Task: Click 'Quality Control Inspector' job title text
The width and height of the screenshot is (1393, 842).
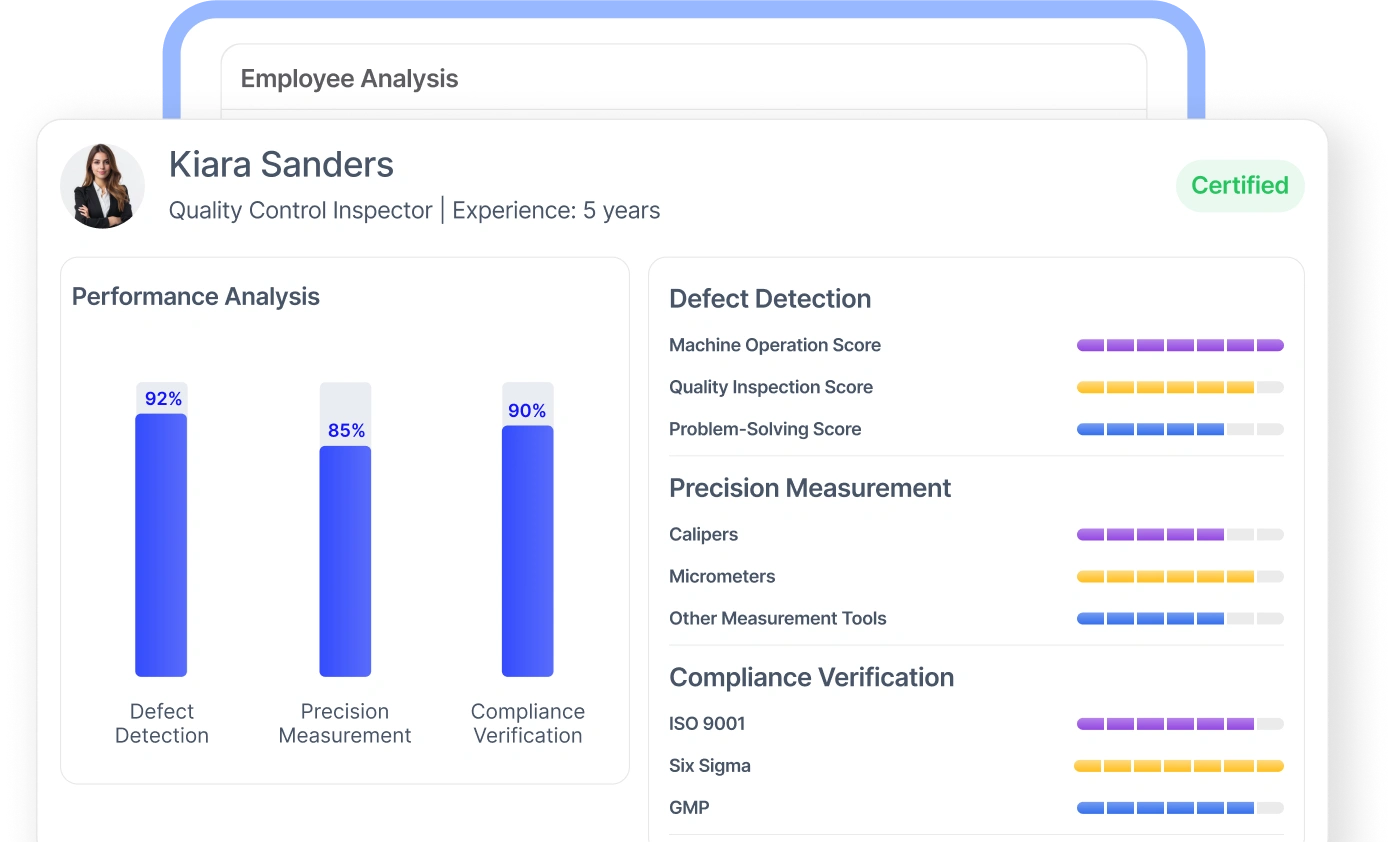Action: 300,211
